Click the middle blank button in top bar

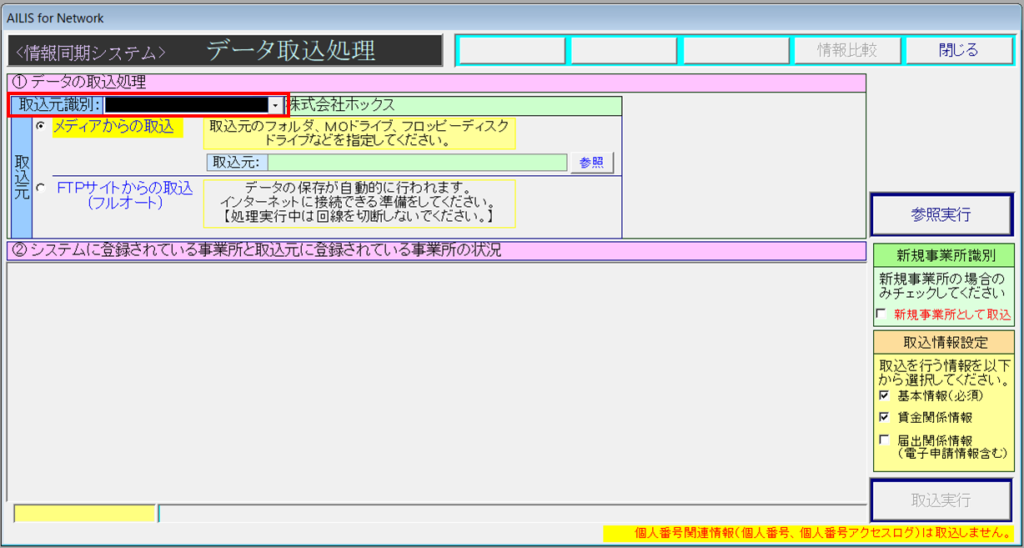coord(622,50)
